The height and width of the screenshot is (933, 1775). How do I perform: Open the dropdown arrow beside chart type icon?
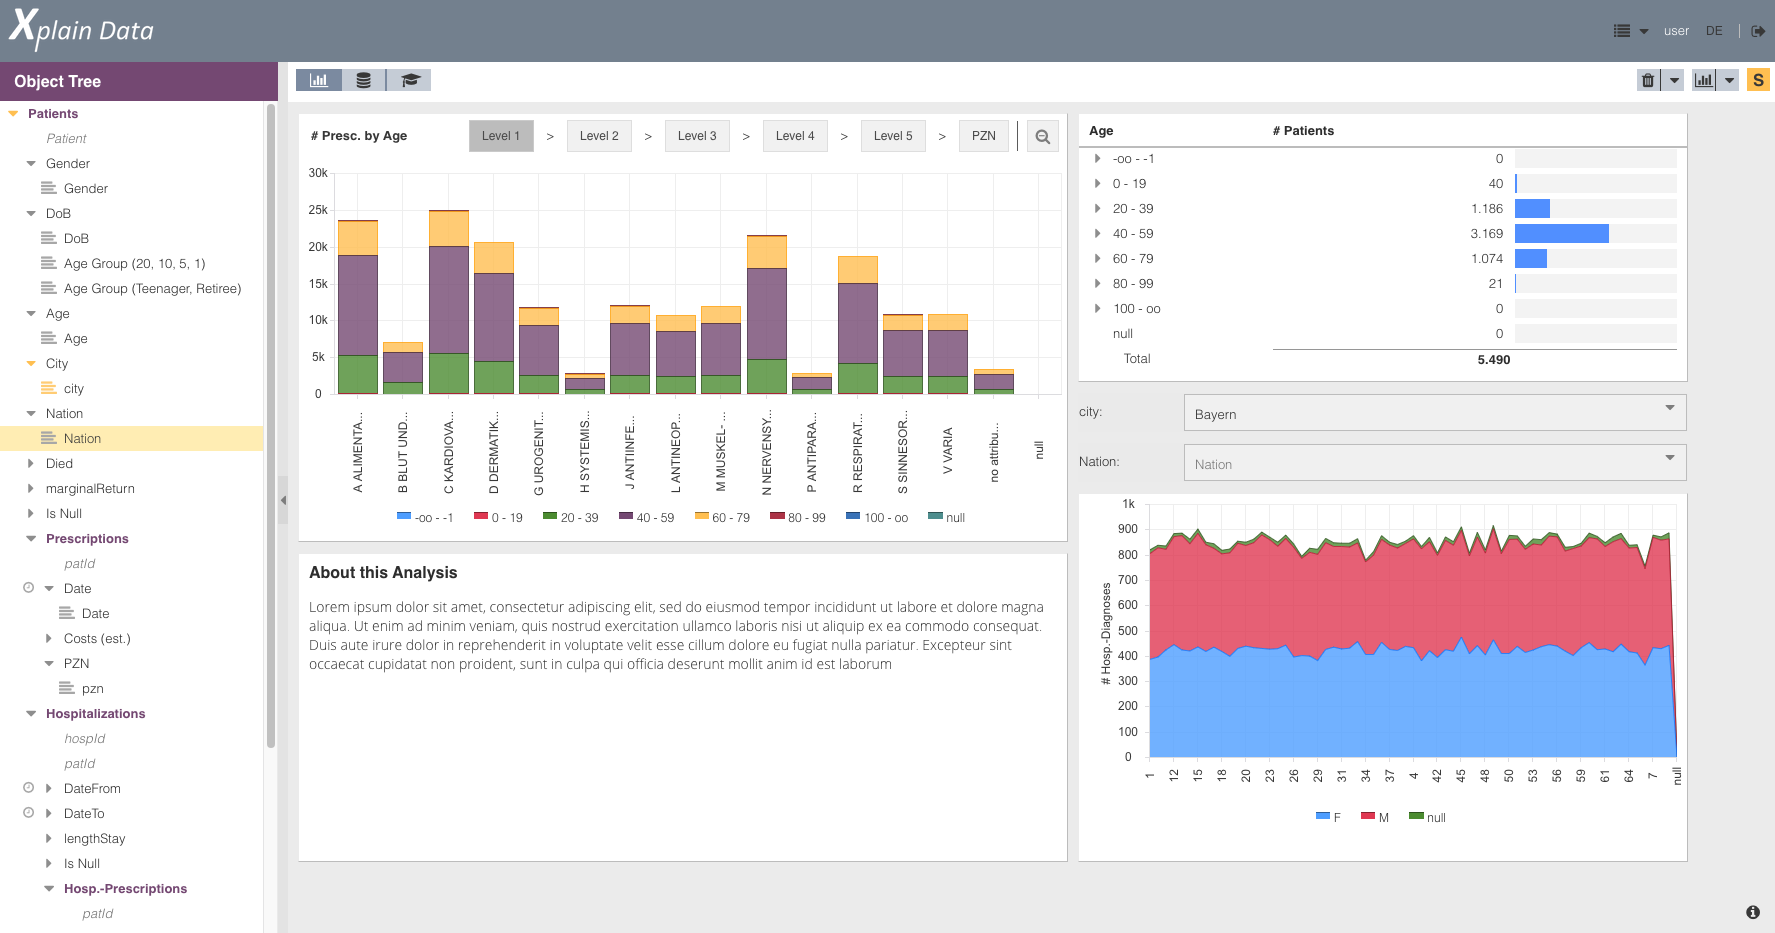click(1729, 80)
